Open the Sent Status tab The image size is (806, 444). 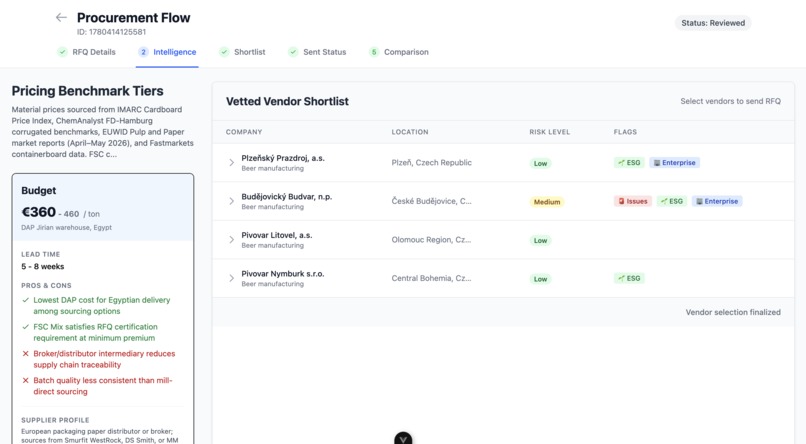tap(317, 52)
